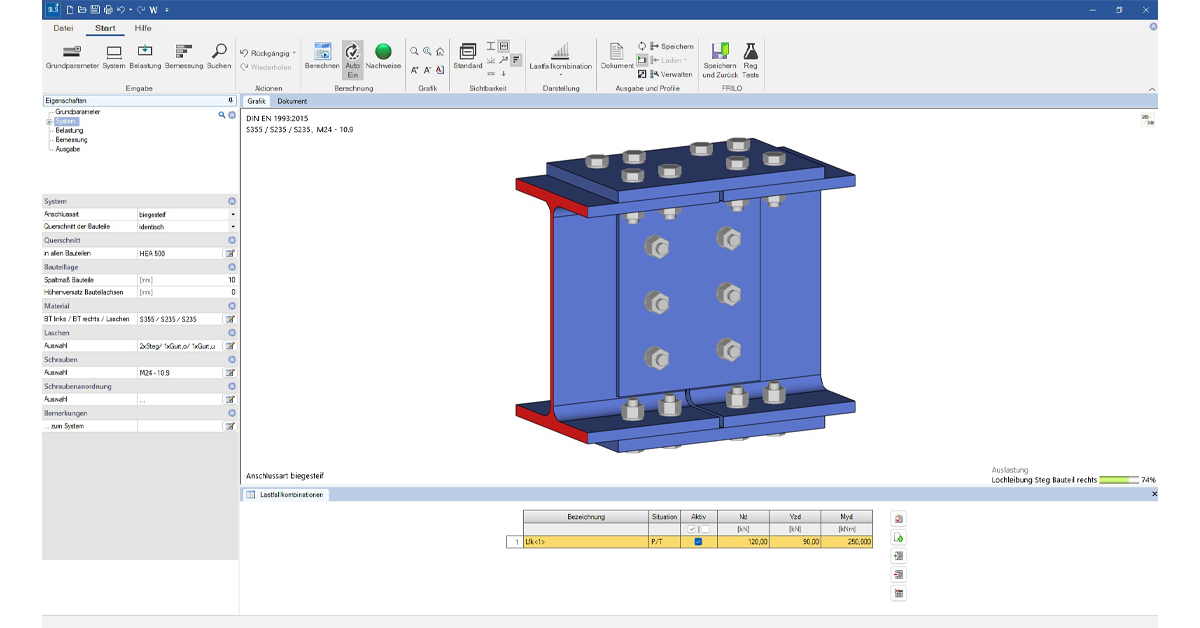
Task: Click the deactivate-all box in Aktiv header
Action: point(704,528)
